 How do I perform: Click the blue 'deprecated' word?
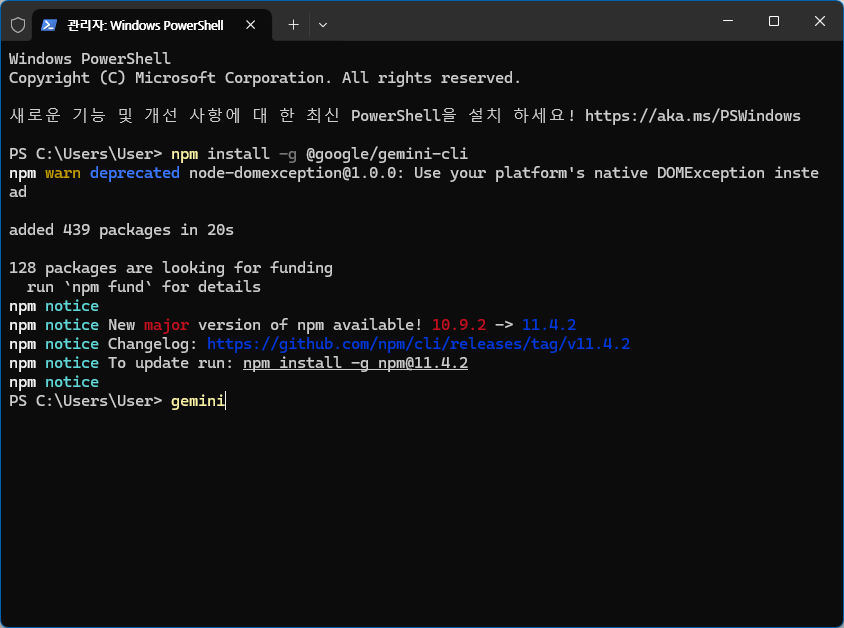[135, 173]
